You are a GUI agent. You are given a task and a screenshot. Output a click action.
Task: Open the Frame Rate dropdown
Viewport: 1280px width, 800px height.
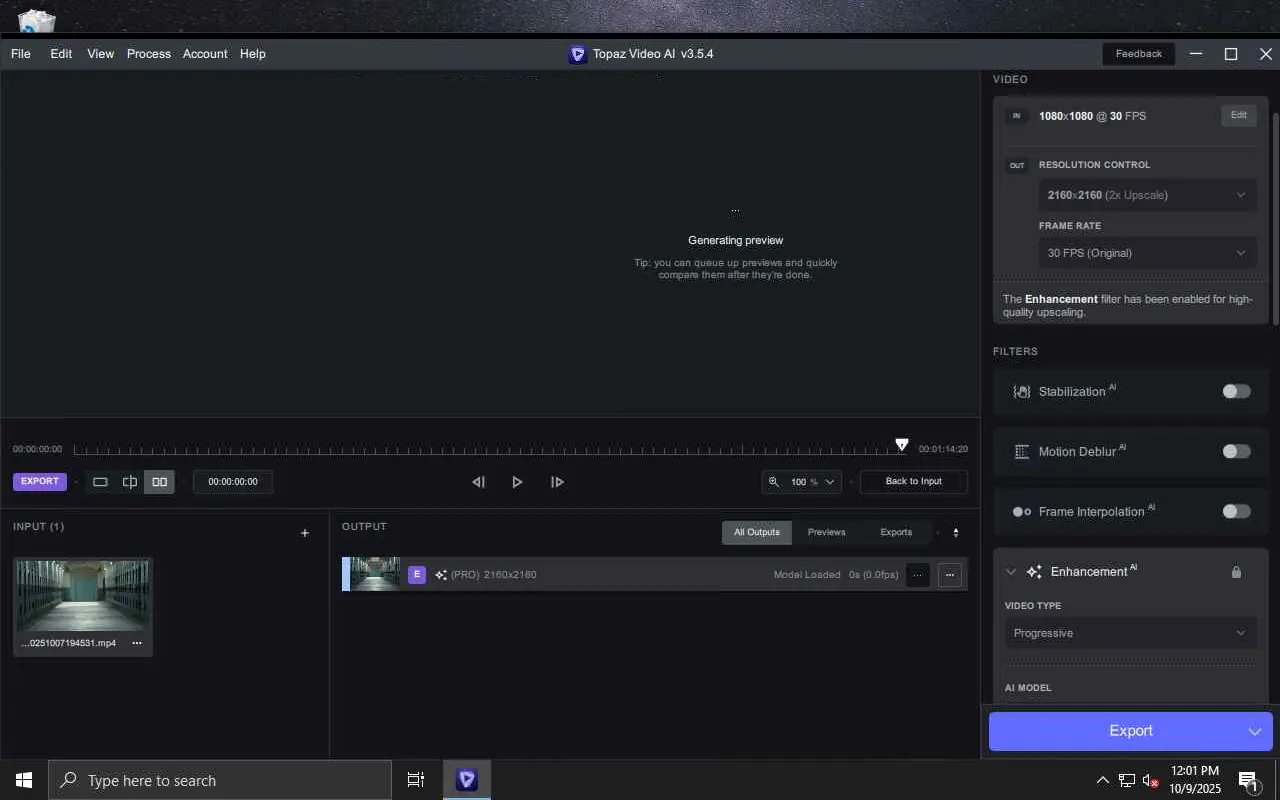[x=1148, y=253]
